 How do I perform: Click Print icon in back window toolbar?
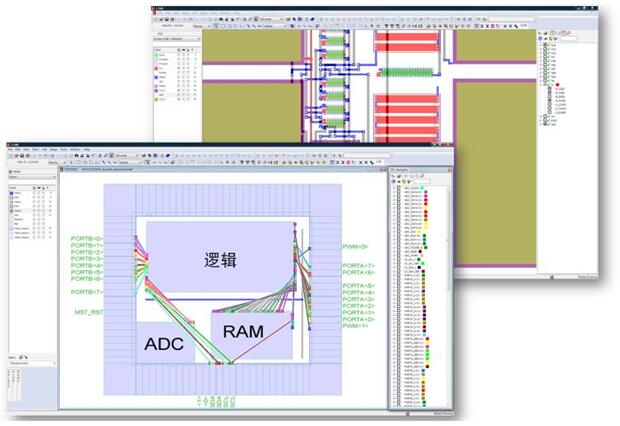click(x=172, y=19)
